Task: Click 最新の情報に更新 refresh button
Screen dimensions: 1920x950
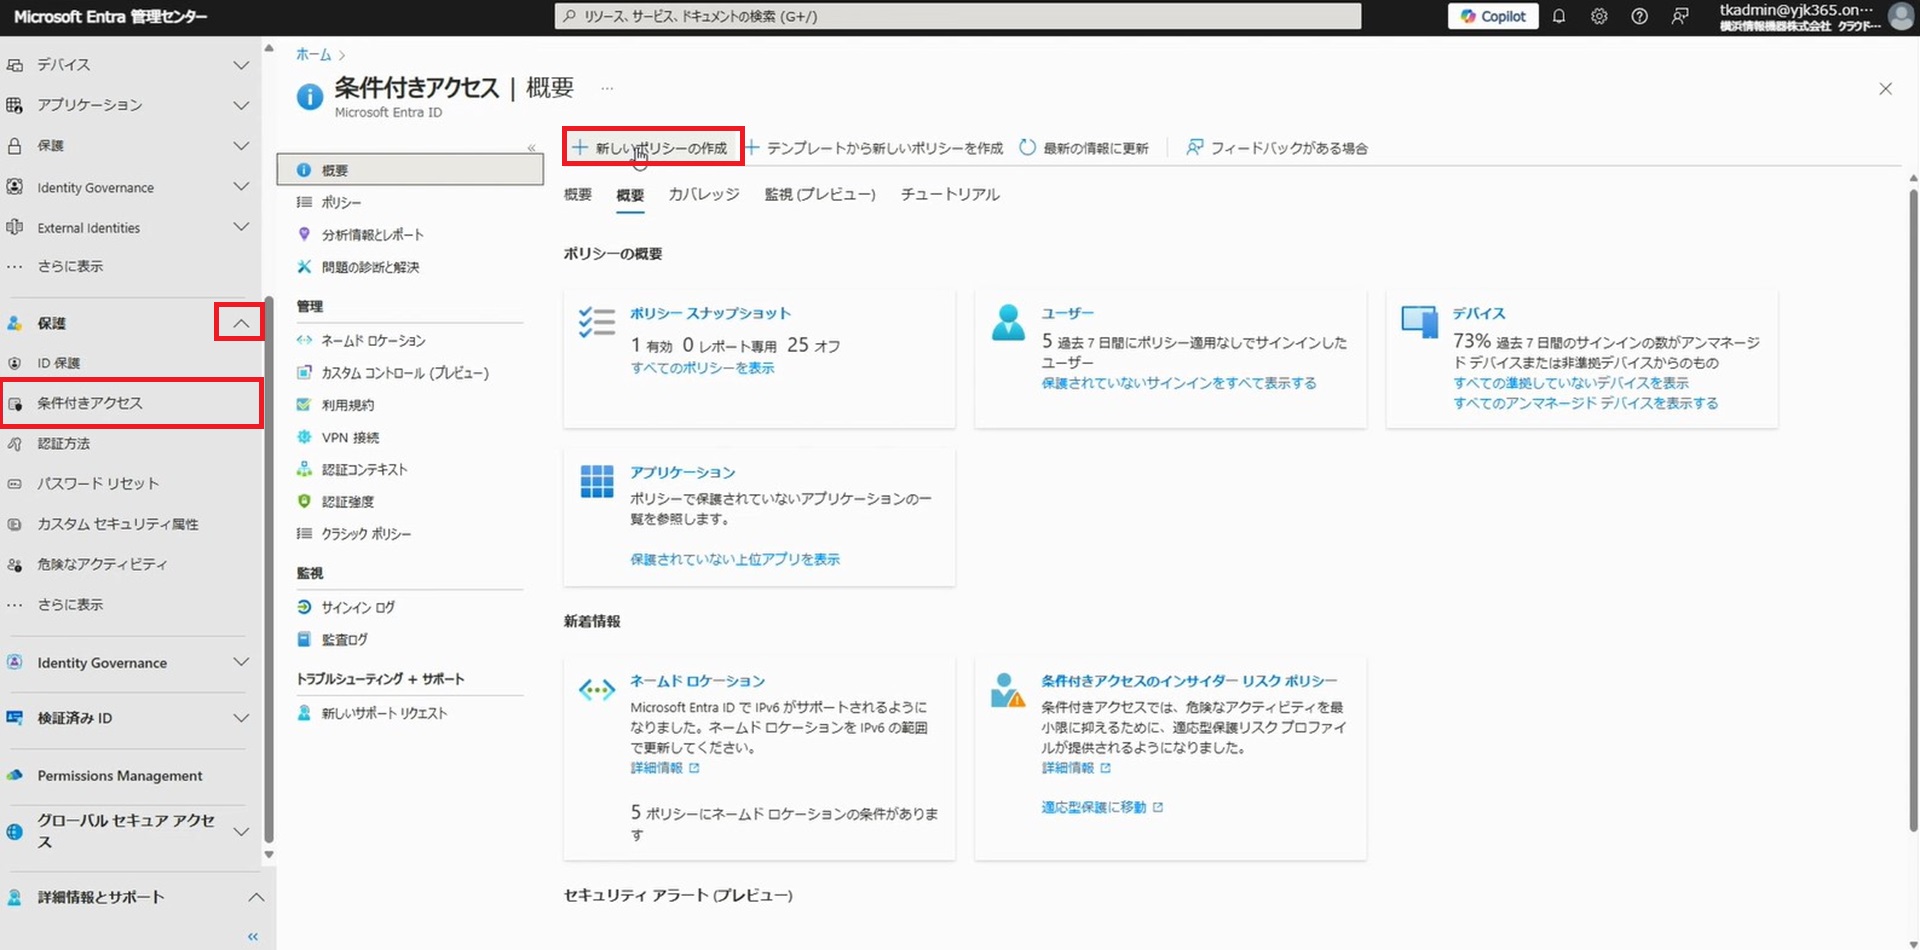Action: coord(1084,148)
